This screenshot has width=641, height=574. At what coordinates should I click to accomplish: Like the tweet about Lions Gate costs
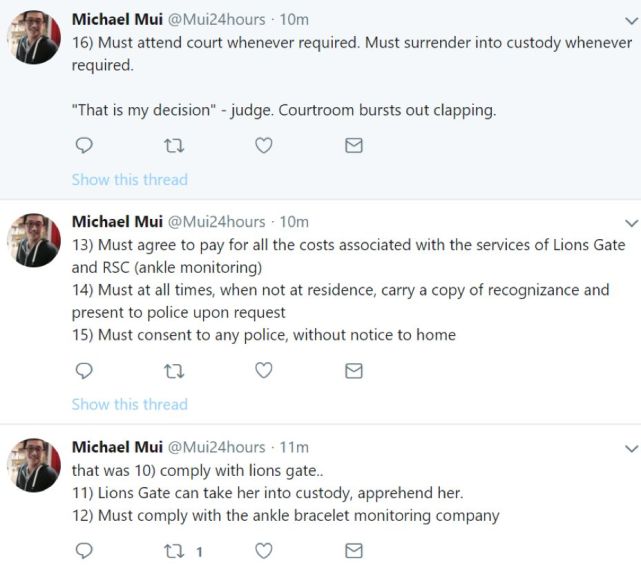tap(263, 371)
